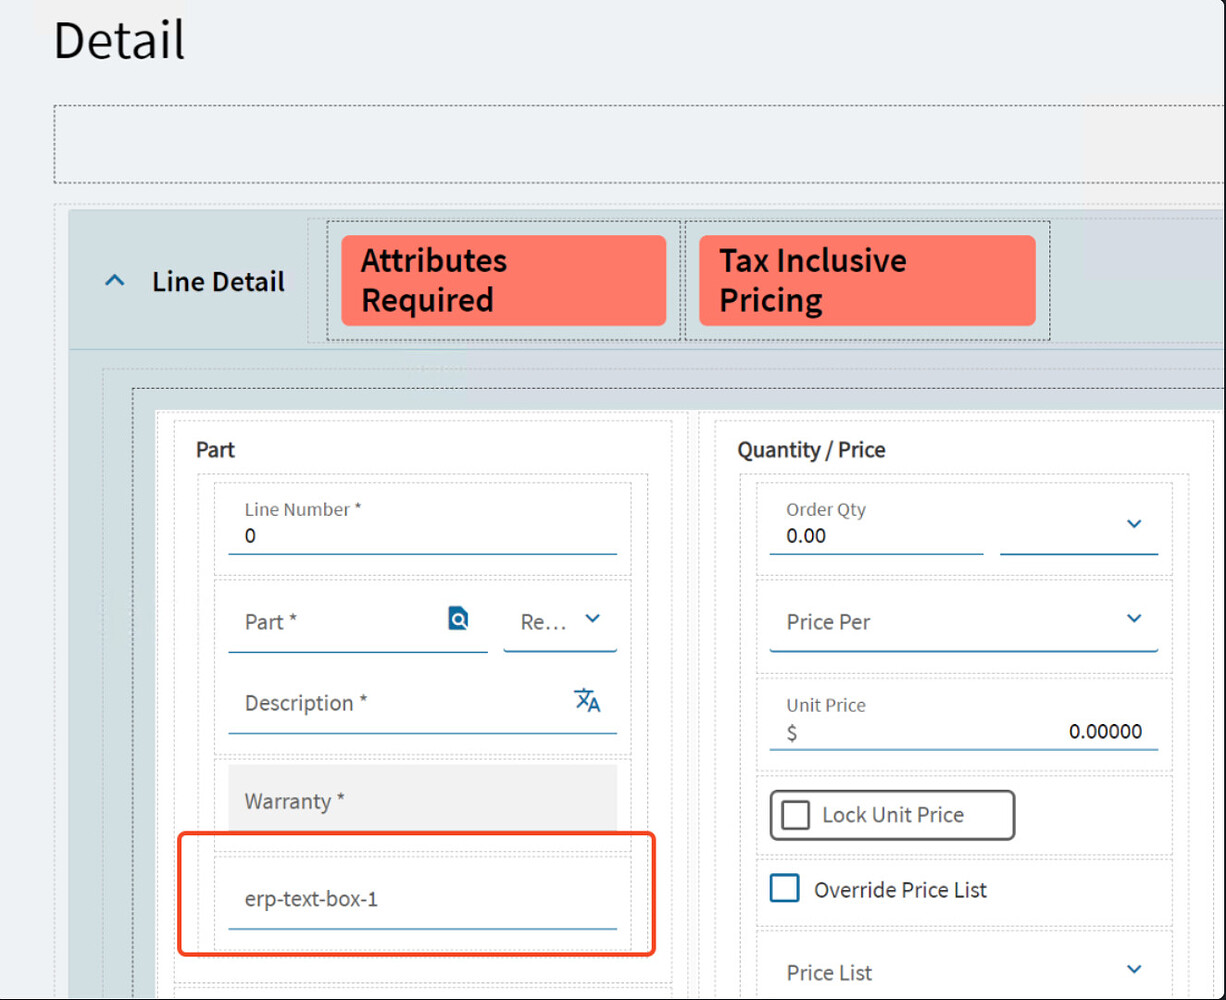
Task: Click the Warranty field
Action: click(x=420, y=800)
